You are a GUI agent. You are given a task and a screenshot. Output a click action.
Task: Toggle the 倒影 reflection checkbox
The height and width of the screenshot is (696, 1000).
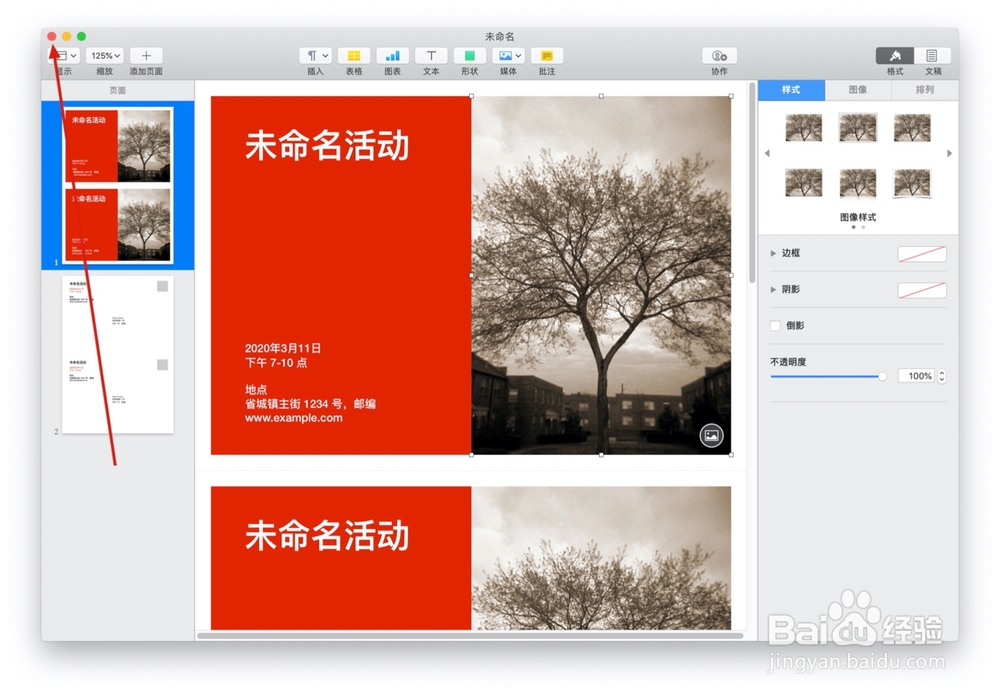[x=775, y=325]
